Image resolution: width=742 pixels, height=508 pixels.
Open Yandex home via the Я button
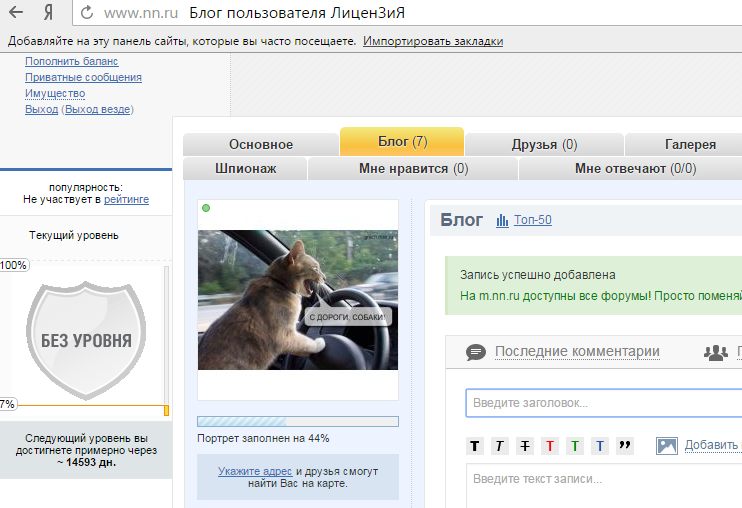coord(48,13)
